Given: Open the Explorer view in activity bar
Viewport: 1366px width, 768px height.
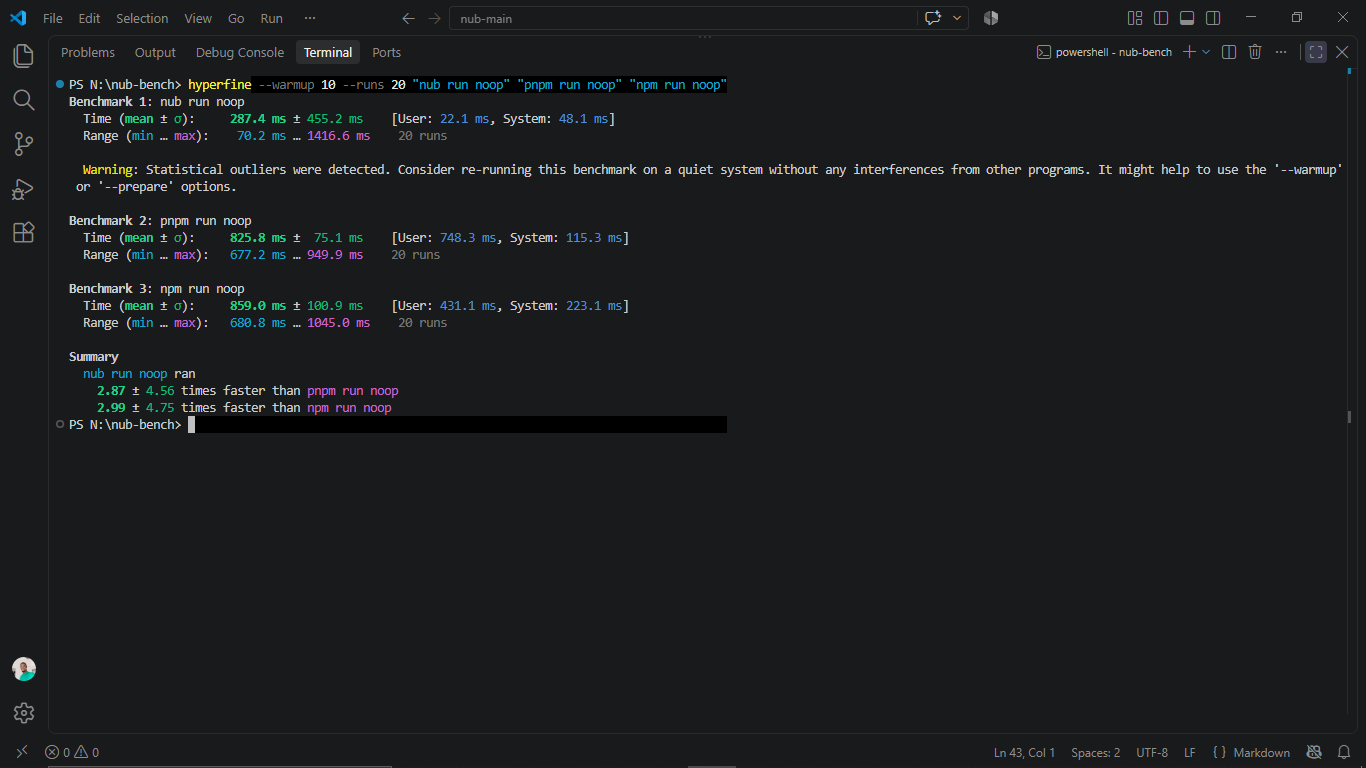Looking at the screenshot, I should (24, 56).
